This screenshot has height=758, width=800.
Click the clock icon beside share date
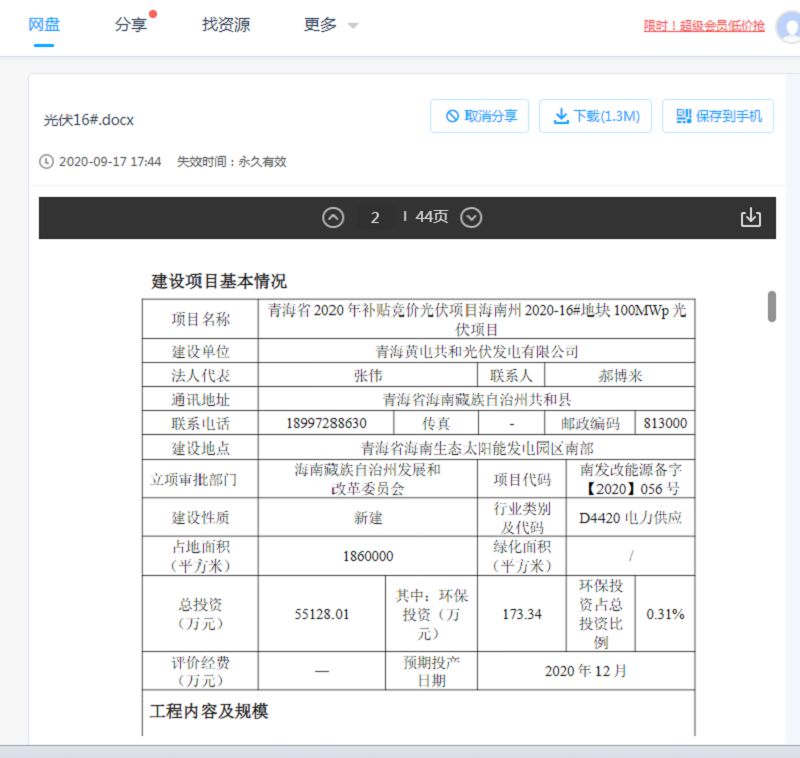point(46,161)
